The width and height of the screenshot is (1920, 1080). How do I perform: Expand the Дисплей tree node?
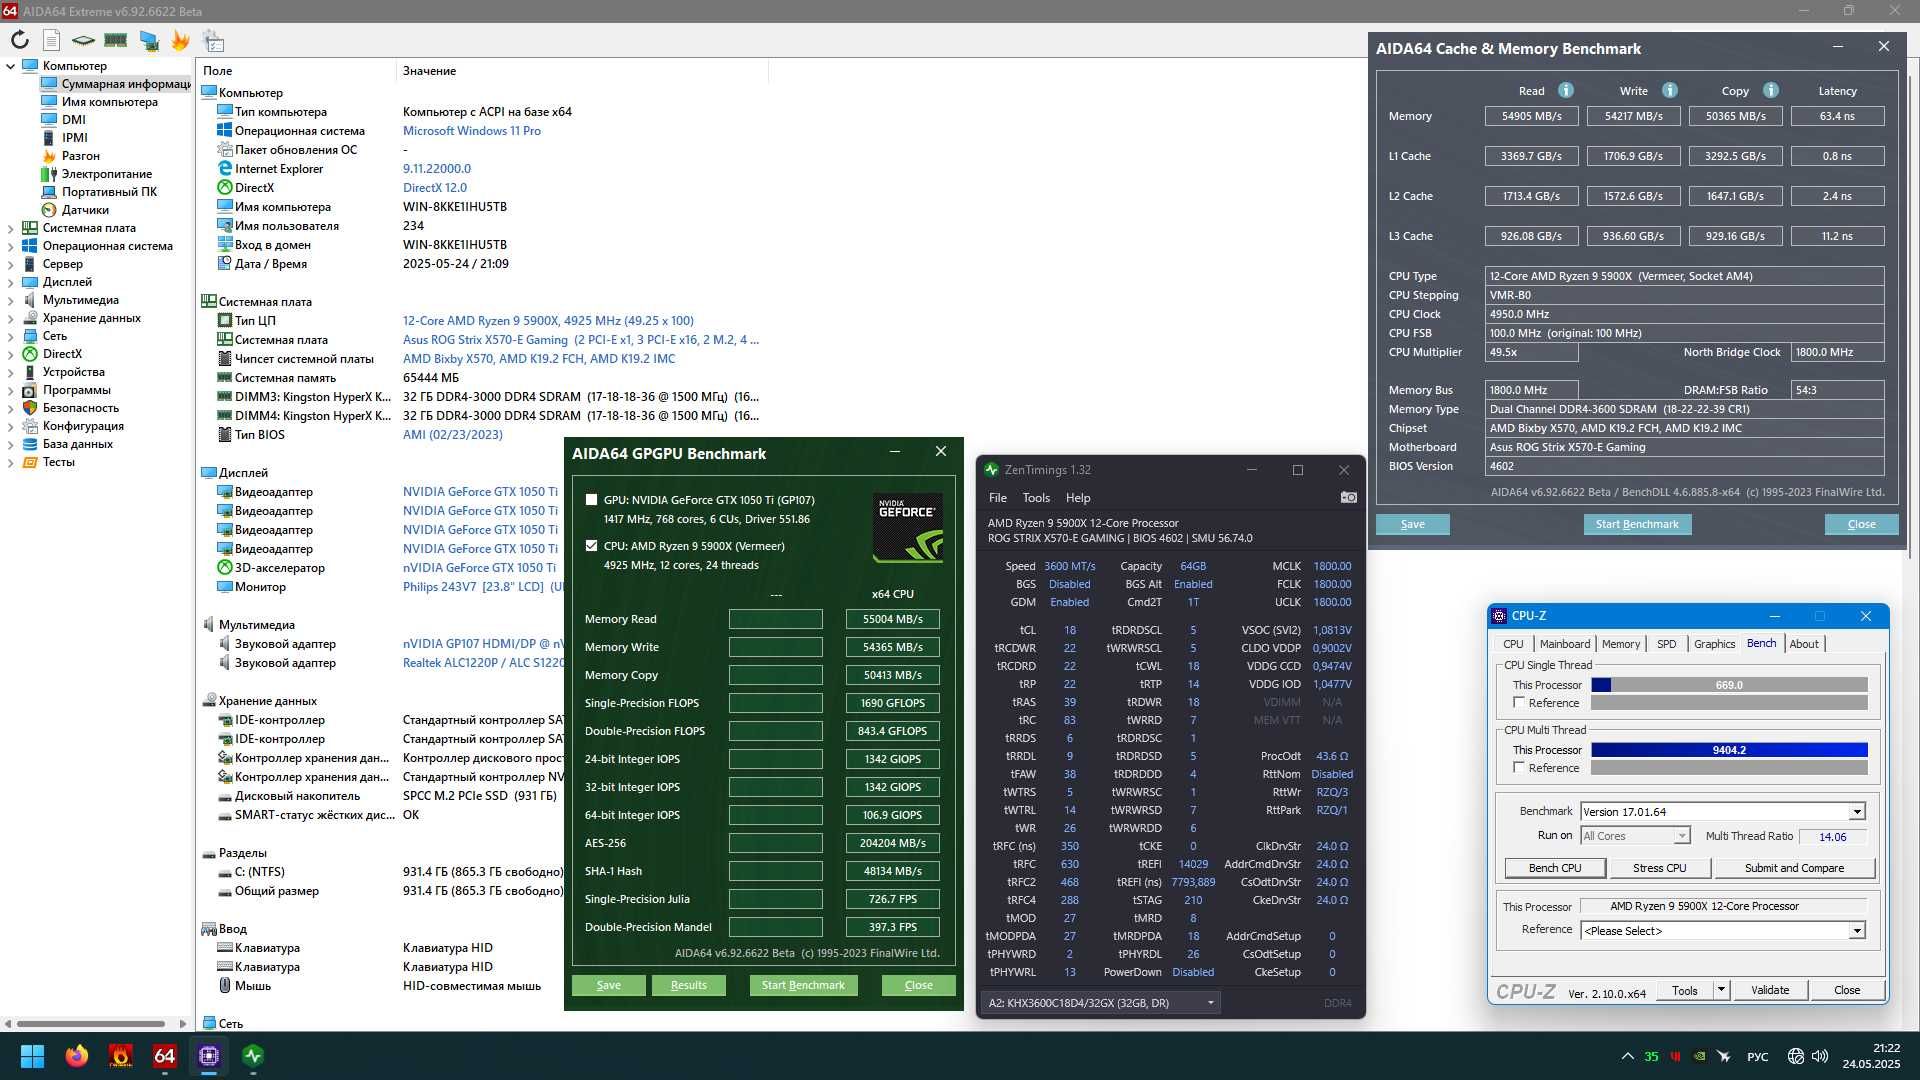[x=11, y=282]
